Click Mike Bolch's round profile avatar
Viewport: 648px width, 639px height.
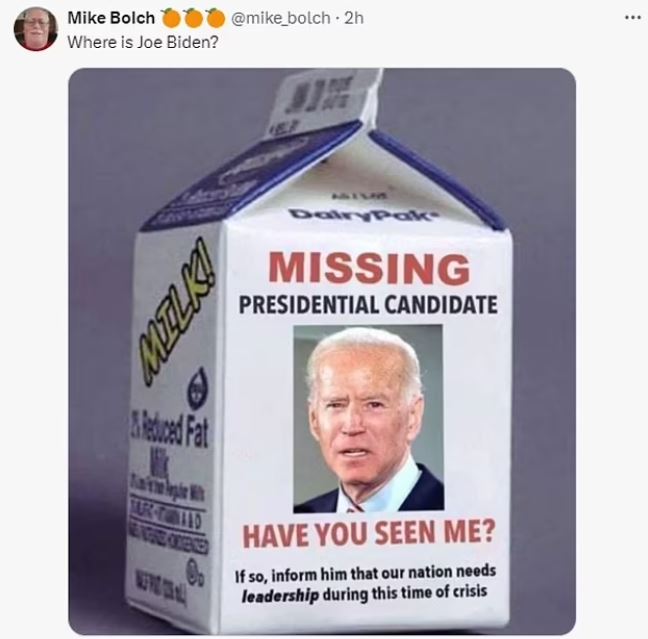tap(36, 29)
